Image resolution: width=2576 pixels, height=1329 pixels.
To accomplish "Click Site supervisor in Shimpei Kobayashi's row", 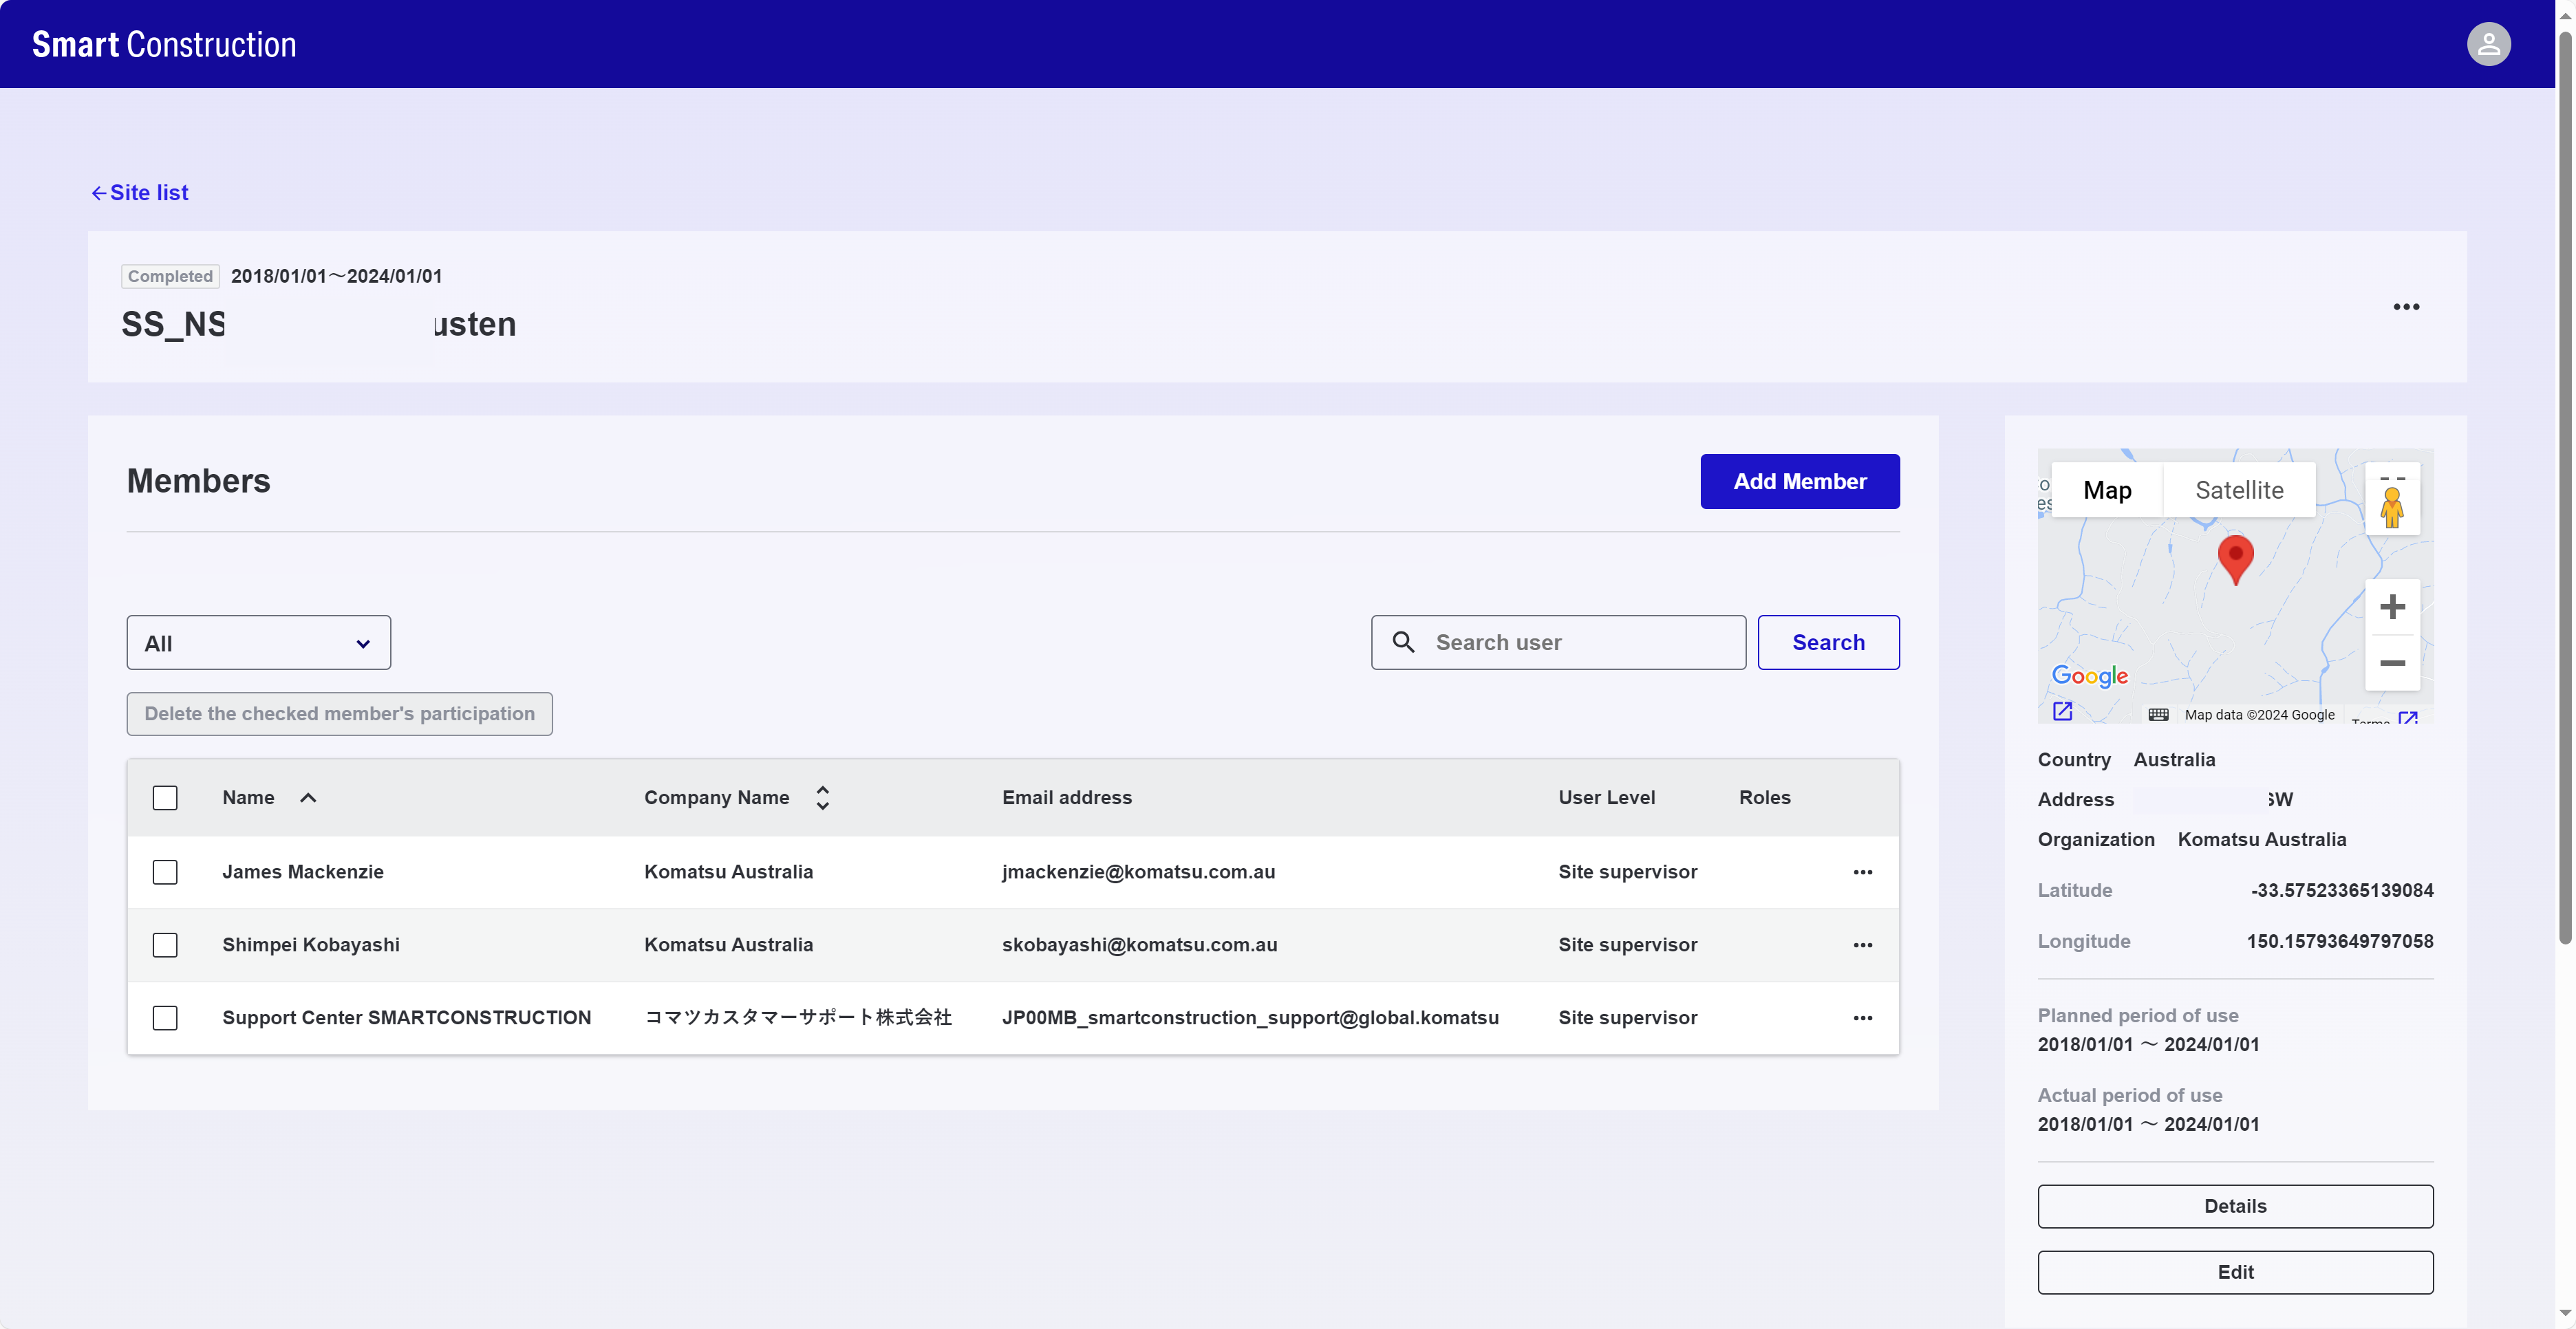I will point(1627,945).
